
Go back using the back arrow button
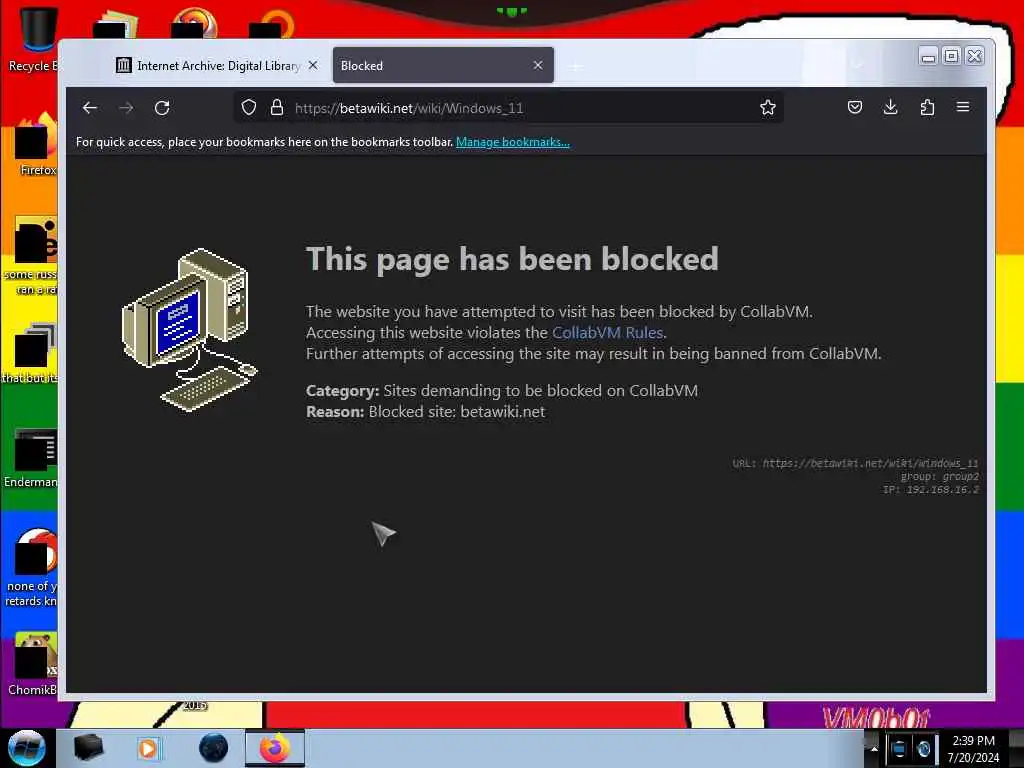click(90, 108)
